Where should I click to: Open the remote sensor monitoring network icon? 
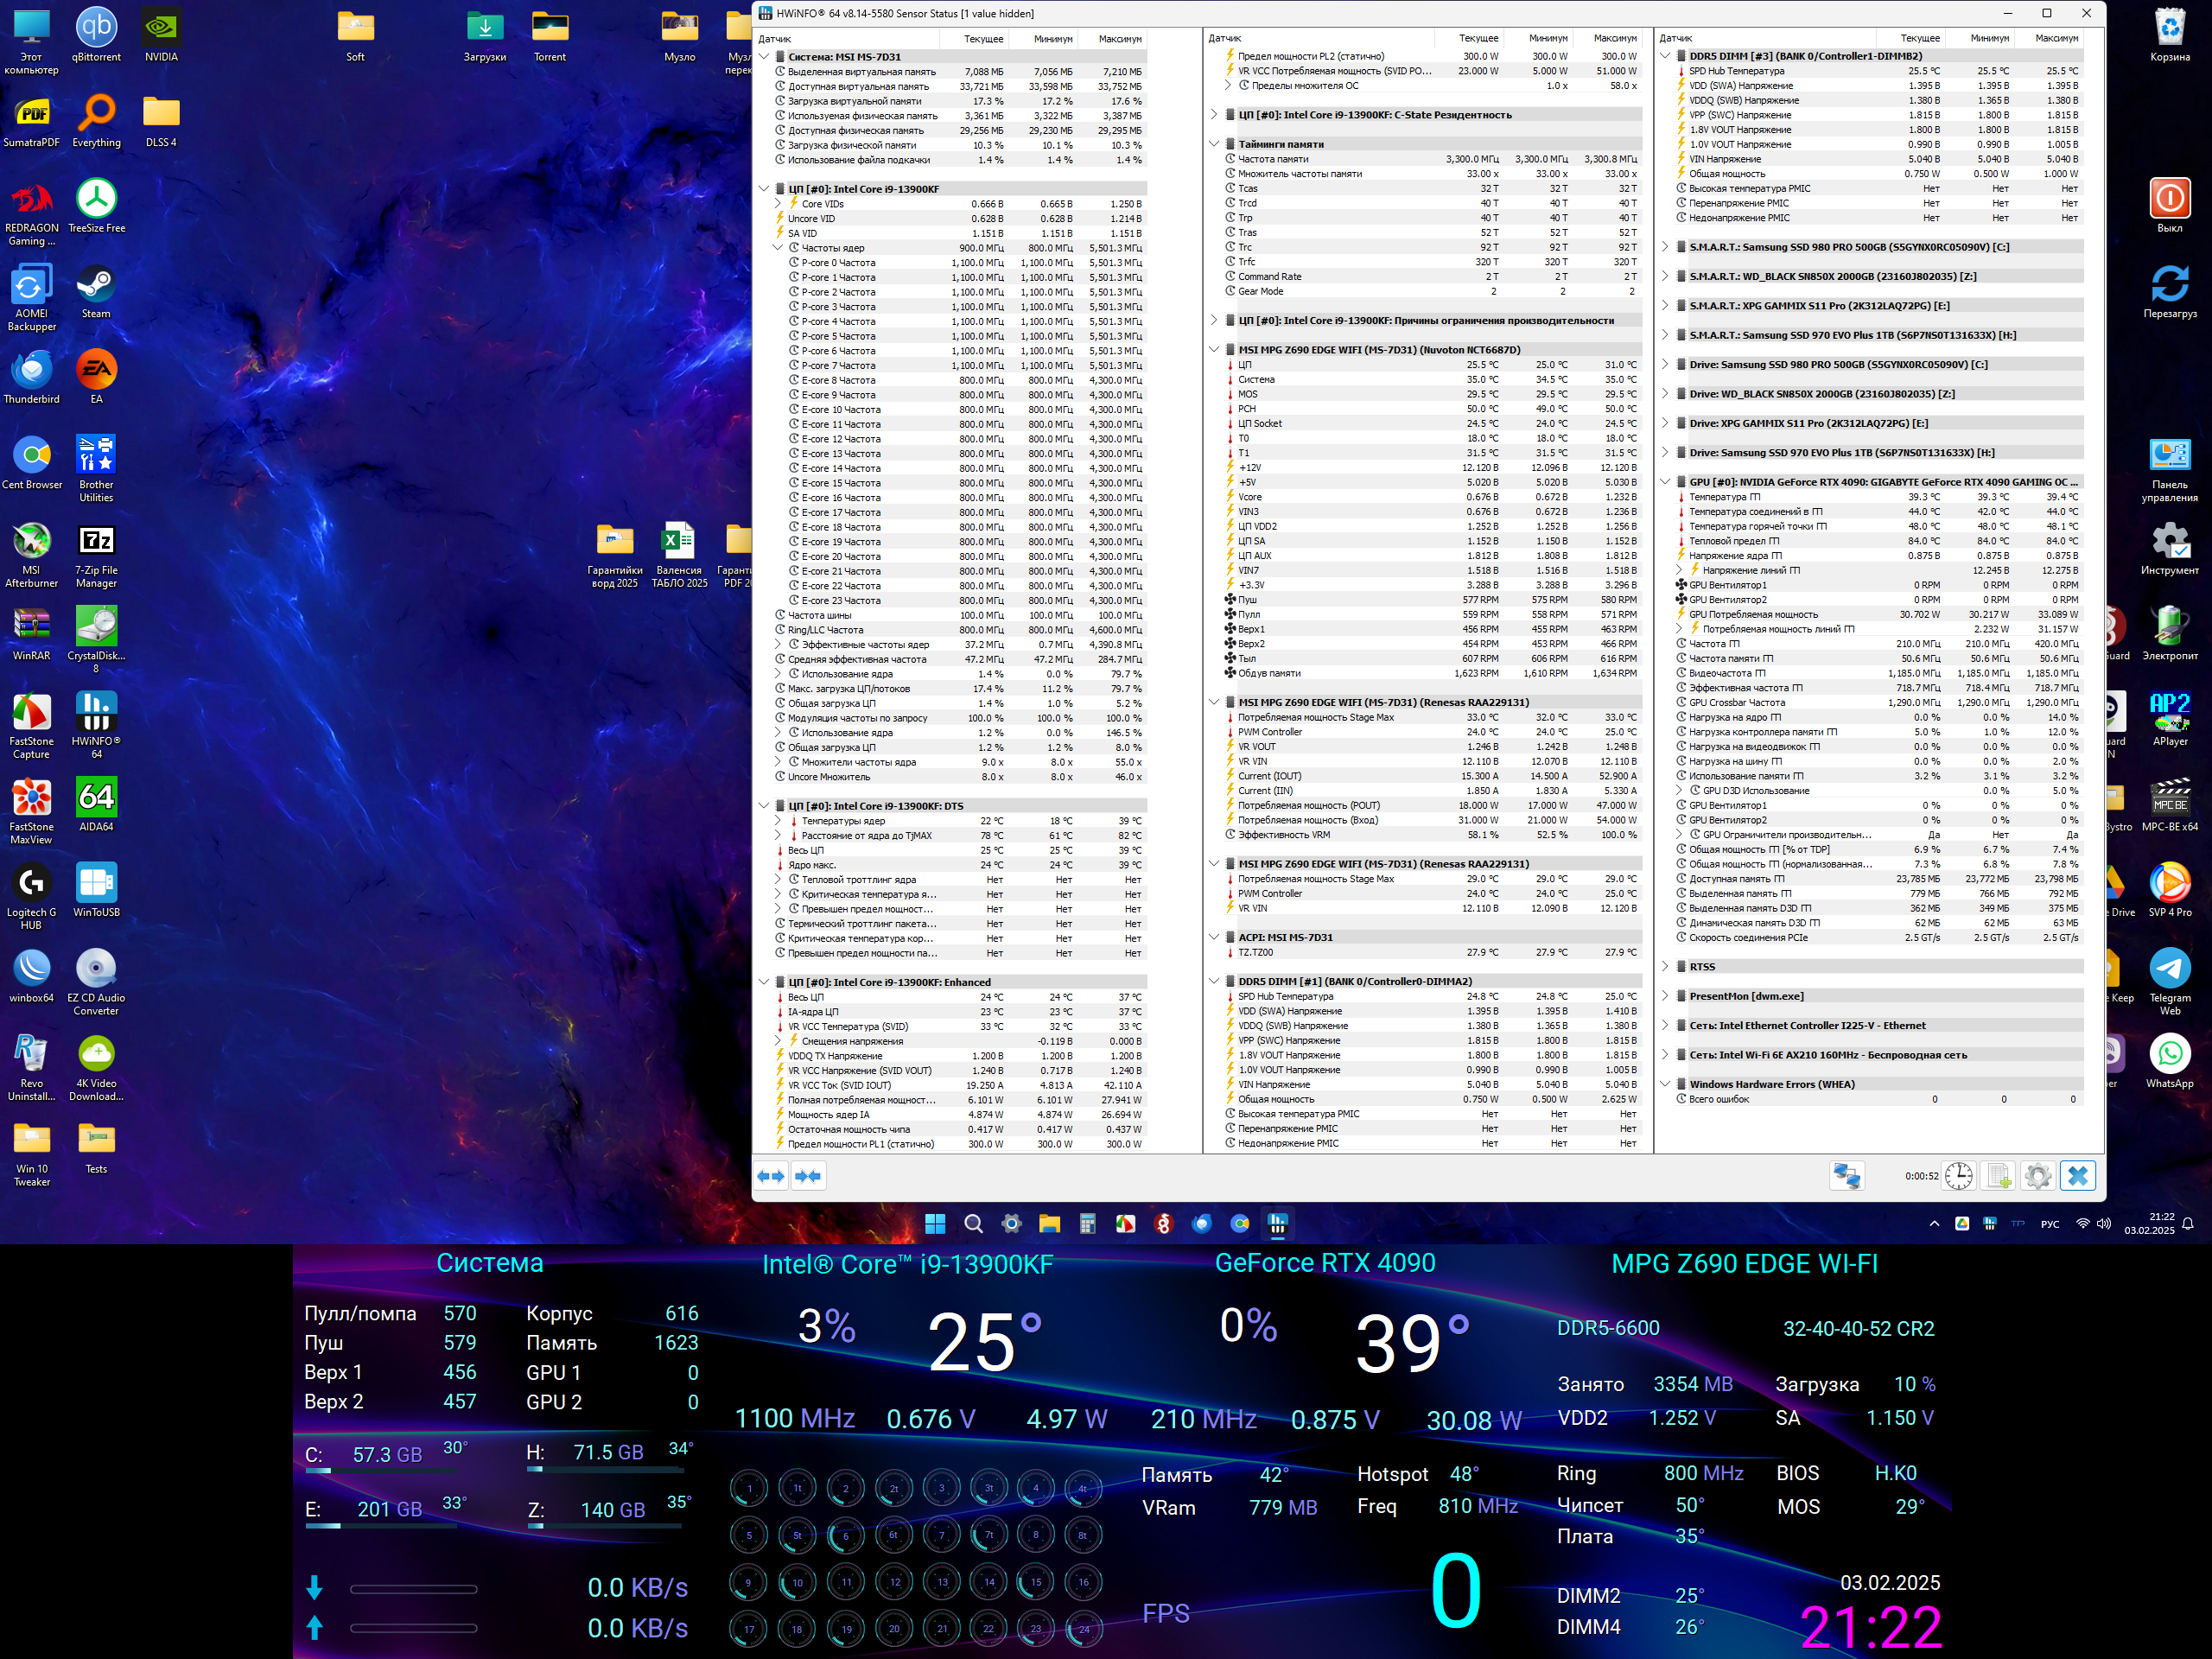pos(1846,1176)
